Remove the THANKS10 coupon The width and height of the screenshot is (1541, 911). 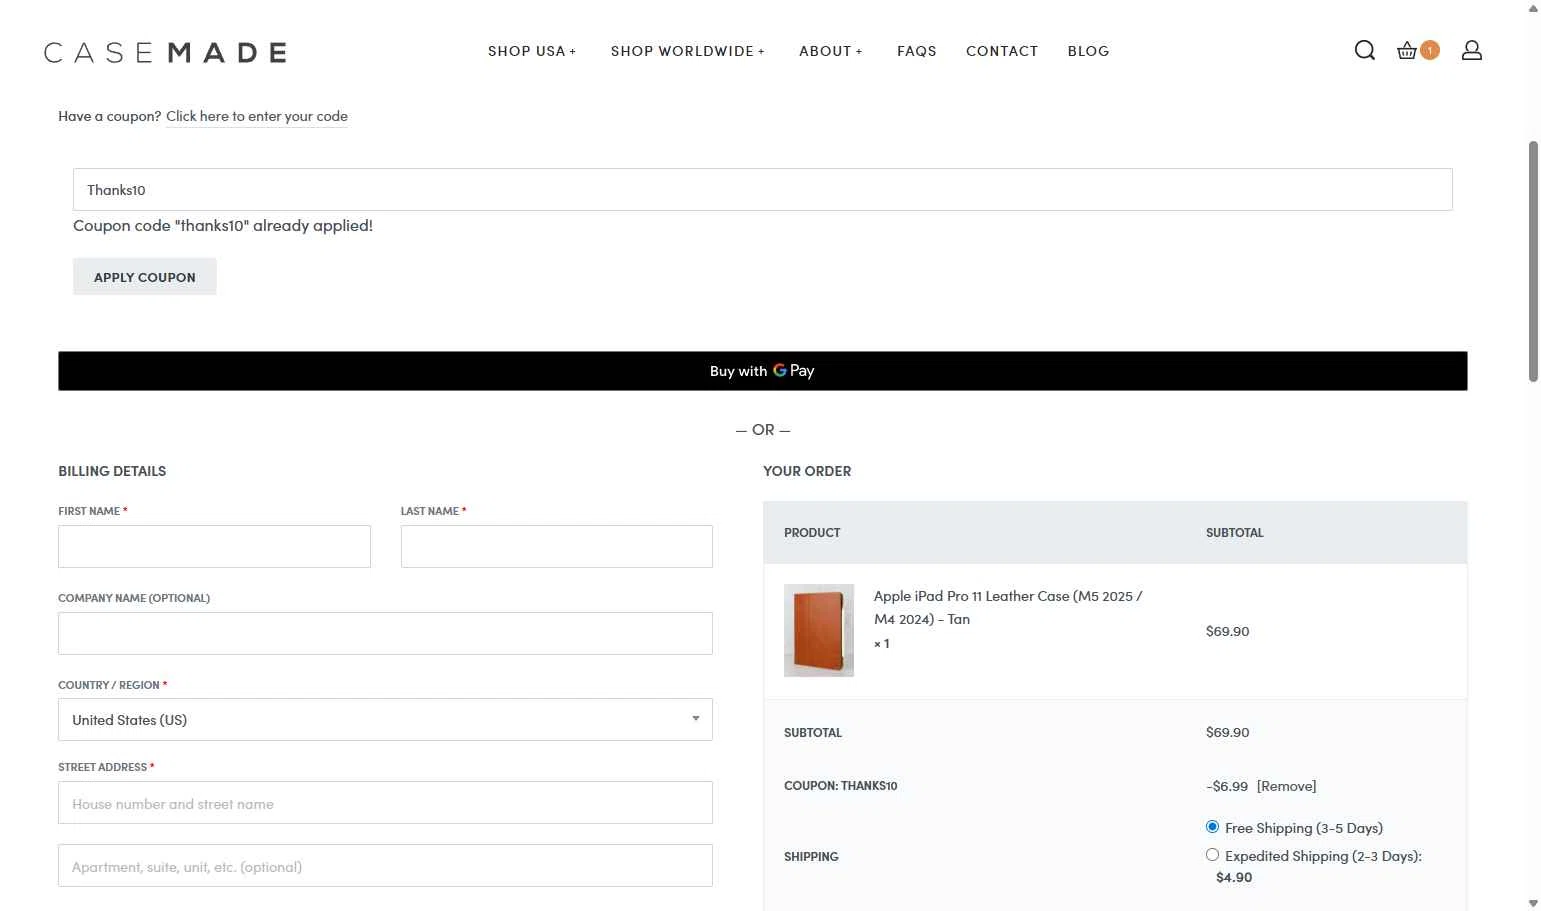pyautogui.click(x=1286, y=786)
